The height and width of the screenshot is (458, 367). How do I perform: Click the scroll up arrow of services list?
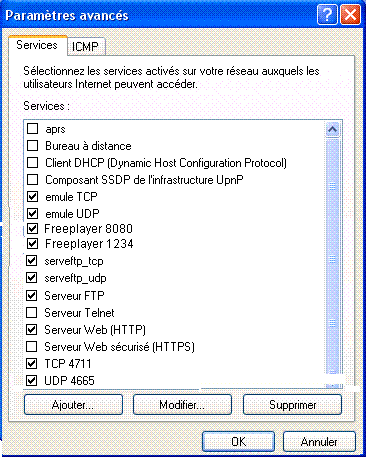pyautogui.click(x=332, y=129)
